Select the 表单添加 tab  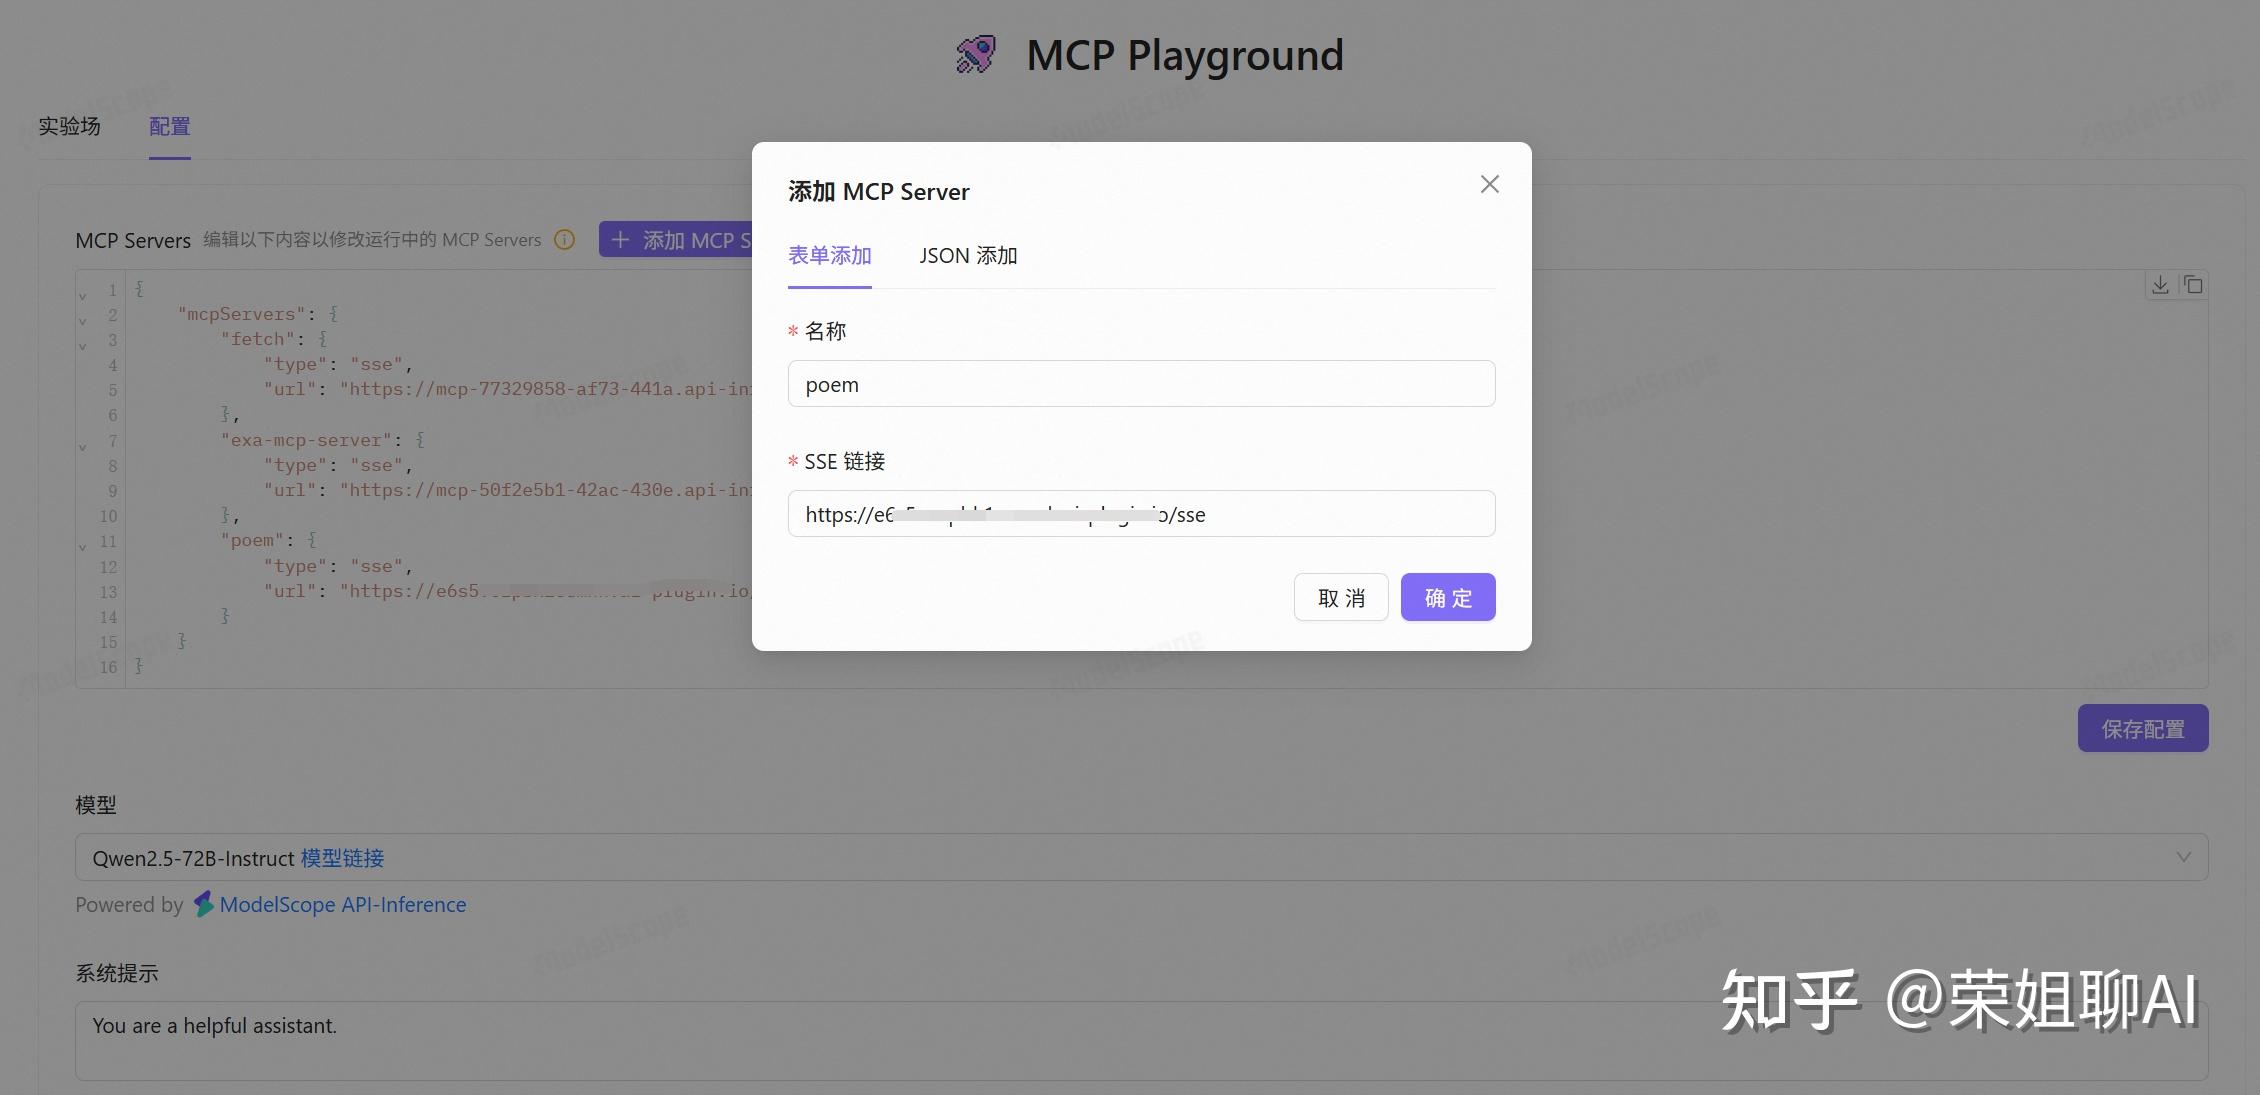[830, 256]
